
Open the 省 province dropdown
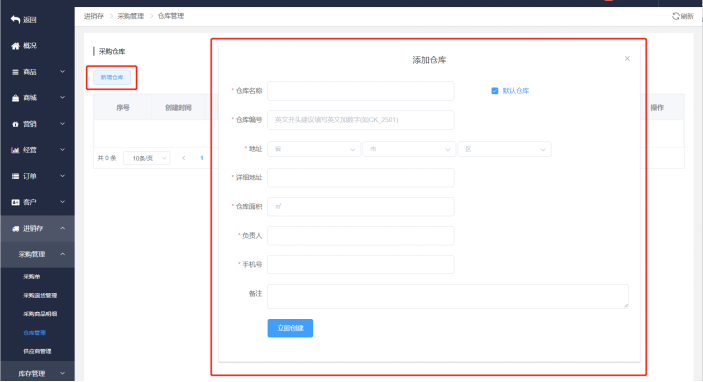314,149
